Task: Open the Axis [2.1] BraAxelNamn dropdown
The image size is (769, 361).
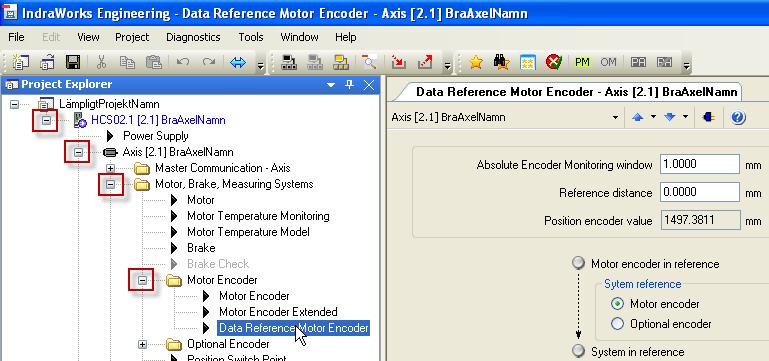Action: tap(615, 118)
